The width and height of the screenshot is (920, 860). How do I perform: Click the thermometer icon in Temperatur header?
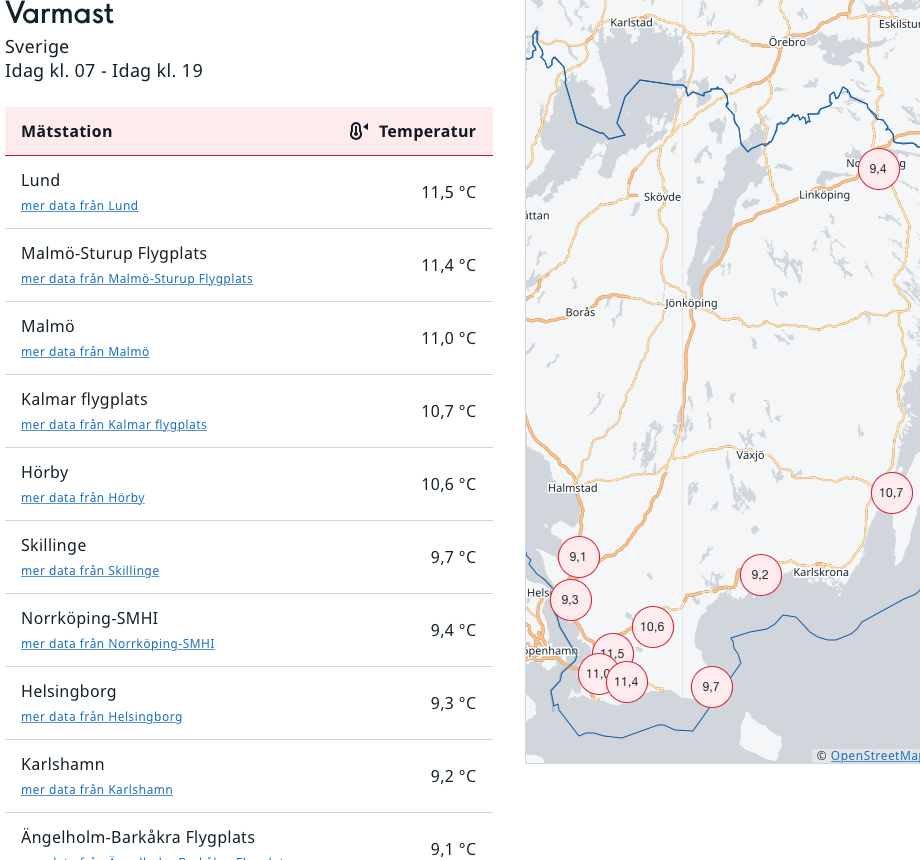(358, 131)
